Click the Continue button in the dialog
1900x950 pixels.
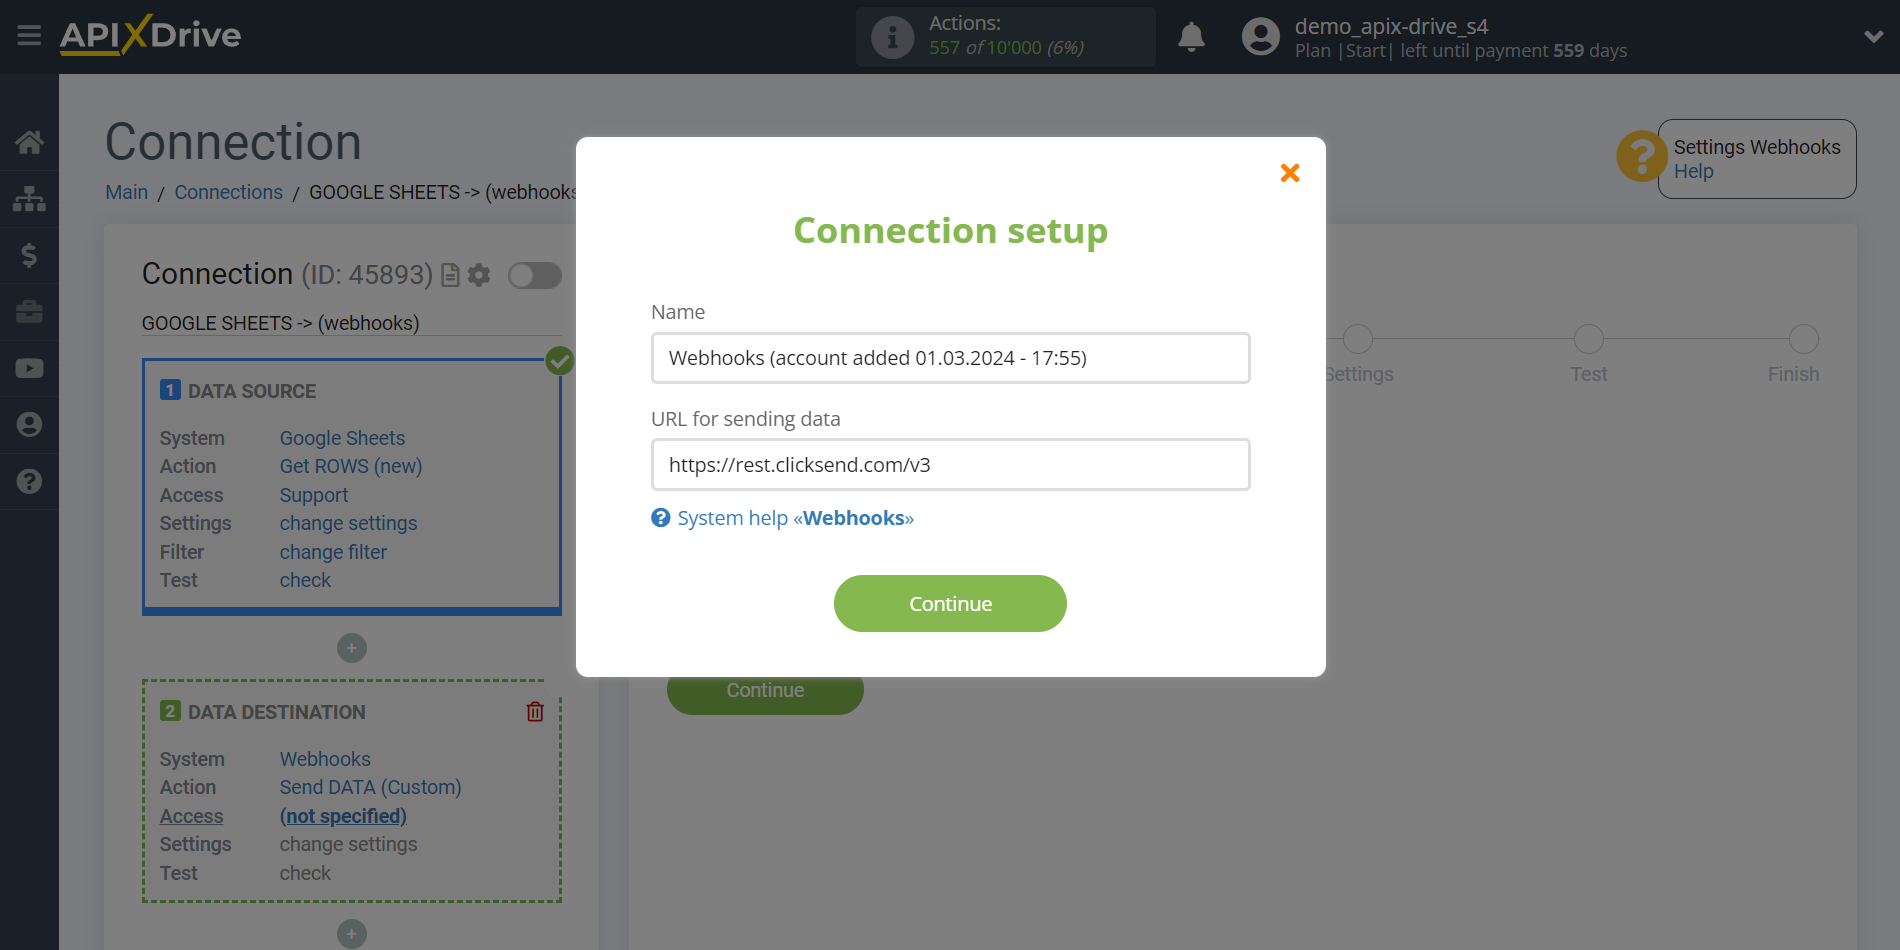pyautogui.click(x=949, y=603)
